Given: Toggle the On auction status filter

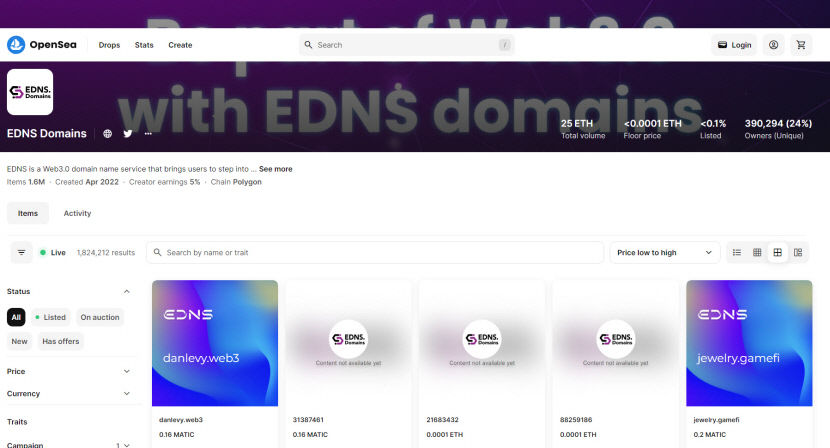Looking at the screenshot, I should coord(100,317).
